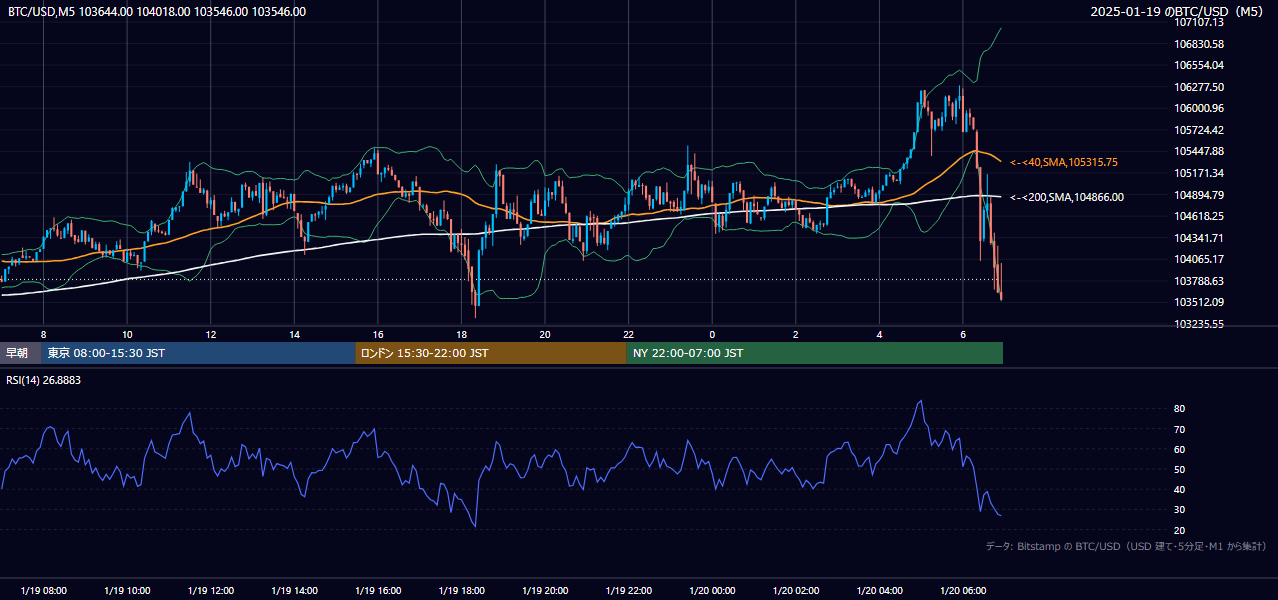The image size is (1278, 600).
Task: Click price axis label 105171.34
Action: pyautogui.click(x=1199, y=173)
